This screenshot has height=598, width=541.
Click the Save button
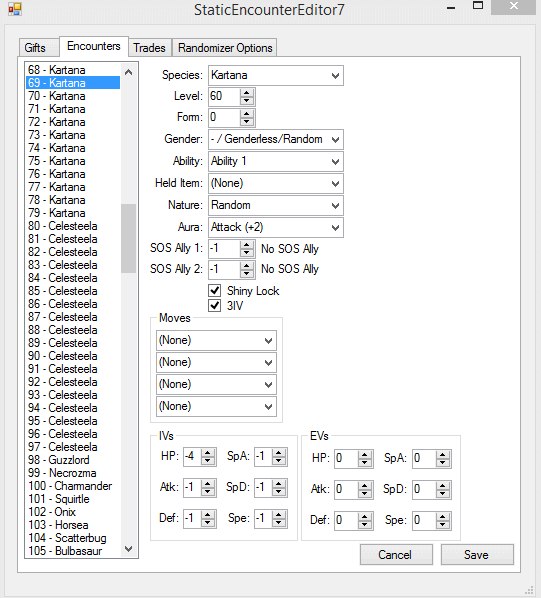coord(477,555)
